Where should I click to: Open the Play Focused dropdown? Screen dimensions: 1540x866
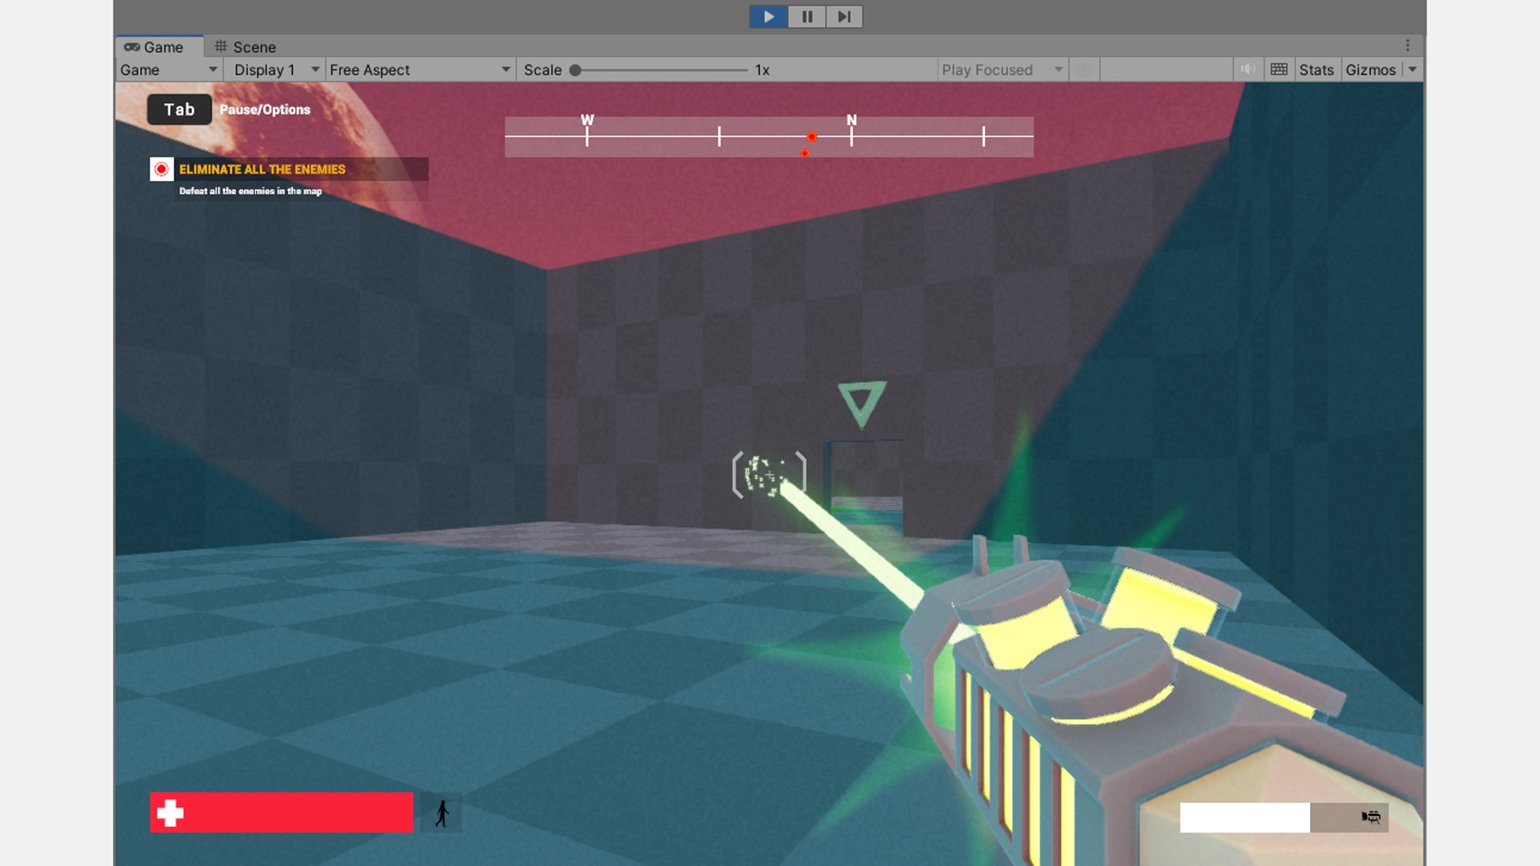[1000, 70]
